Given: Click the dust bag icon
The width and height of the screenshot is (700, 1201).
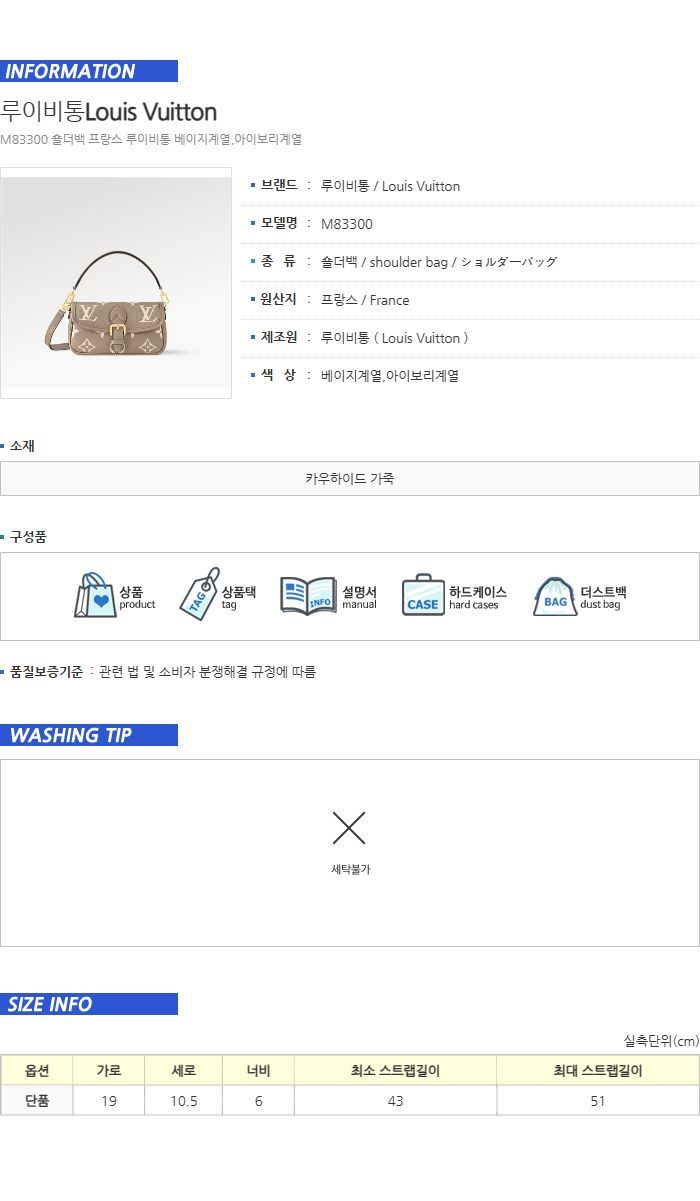Looking at the screenshot, I should [x=554, y=596].
